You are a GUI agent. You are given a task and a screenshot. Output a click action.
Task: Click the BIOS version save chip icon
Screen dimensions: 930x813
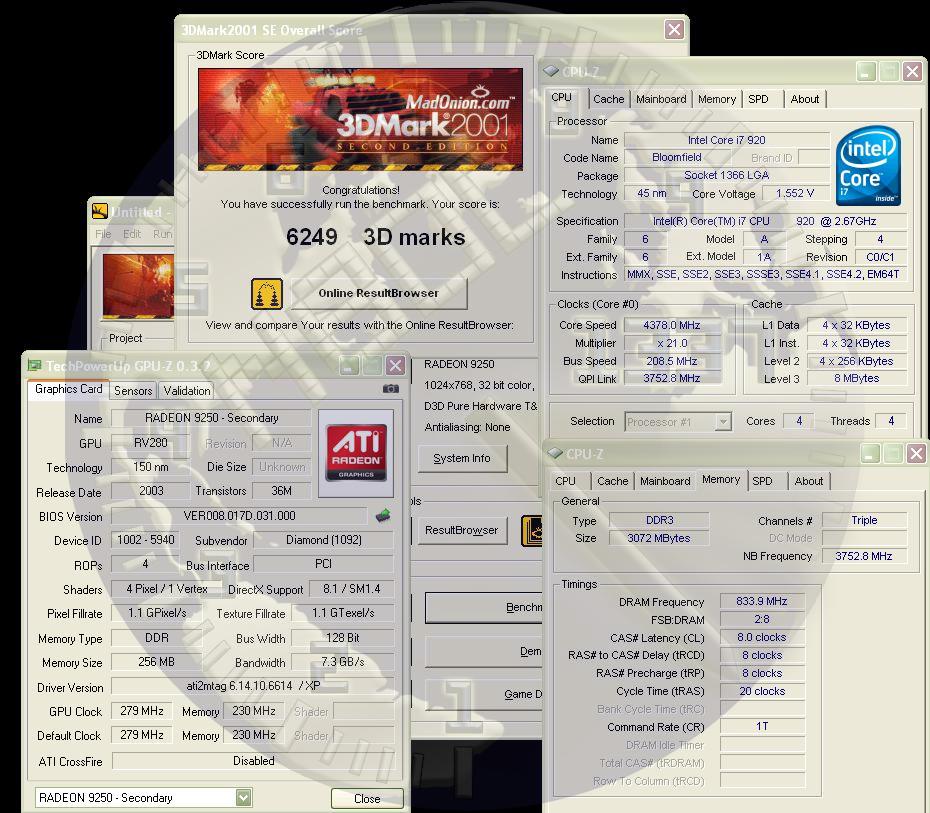pos(383,515)
